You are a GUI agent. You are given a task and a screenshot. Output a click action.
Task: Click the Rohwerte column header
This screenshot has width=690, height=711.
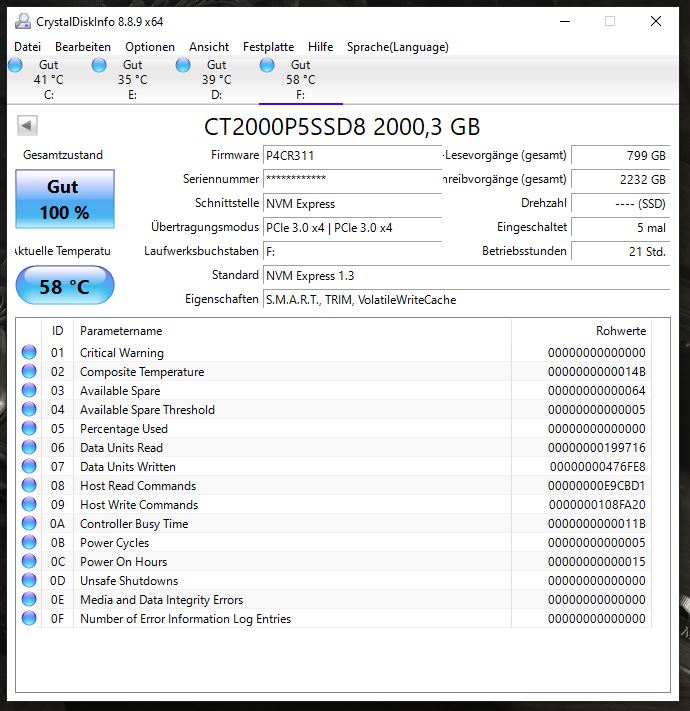[581, 331]
